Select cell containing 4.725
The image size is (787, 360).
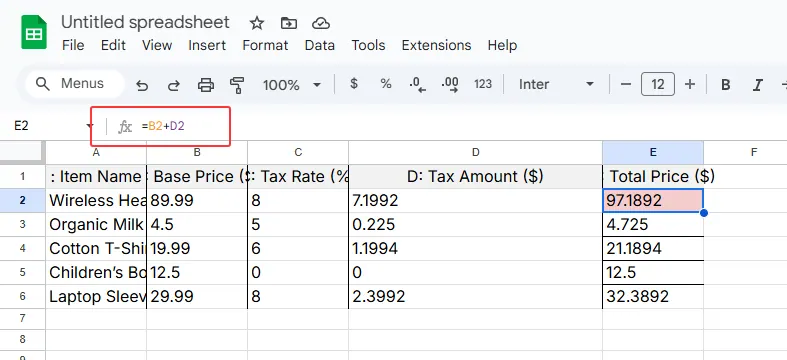(x=653, y=224)
